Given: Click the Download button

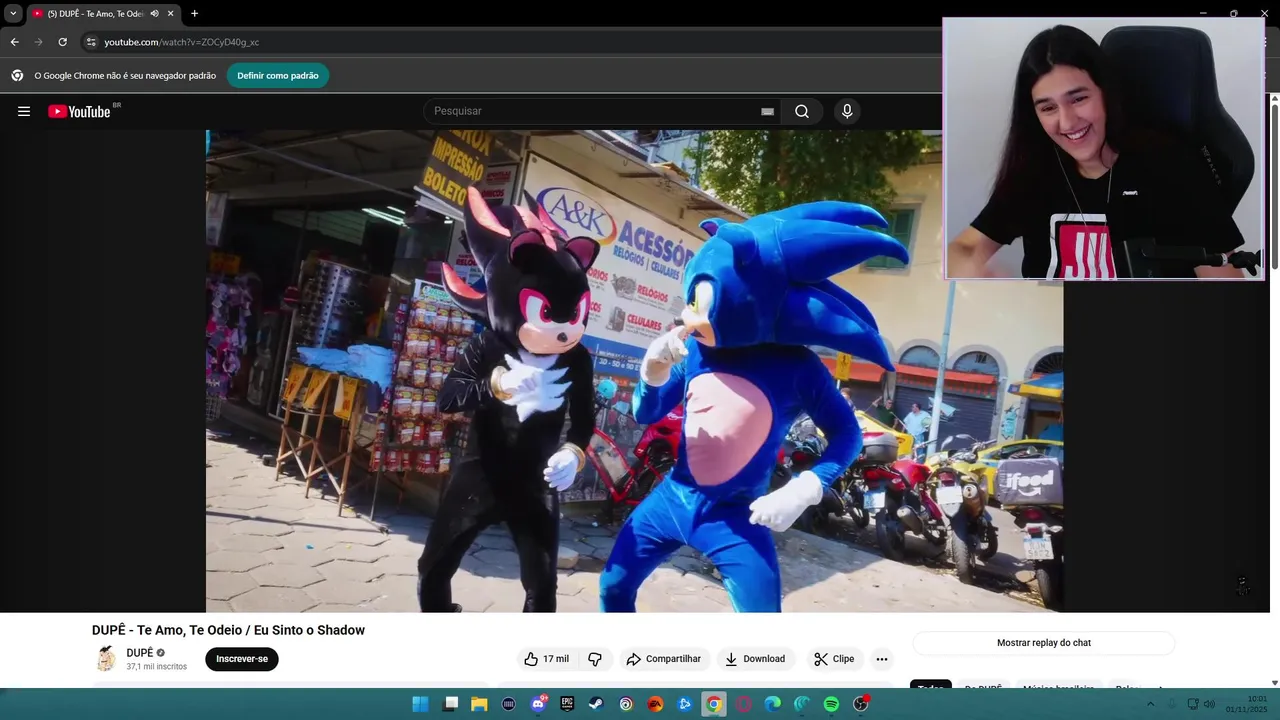Looking at the screenshot, I should pos(755,659).
